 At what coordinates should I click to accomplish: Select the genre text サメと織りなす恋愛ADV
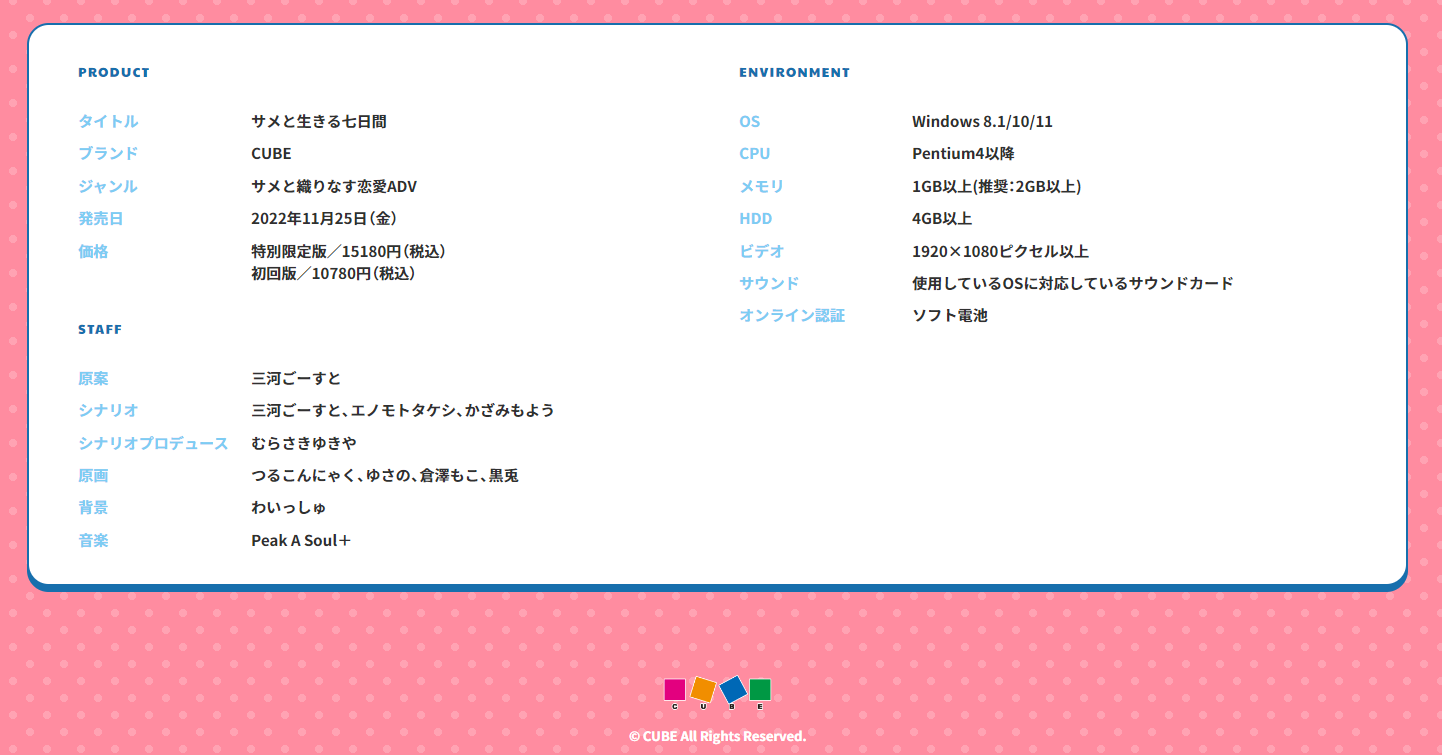pyautogui.click(x=334, y=186)
